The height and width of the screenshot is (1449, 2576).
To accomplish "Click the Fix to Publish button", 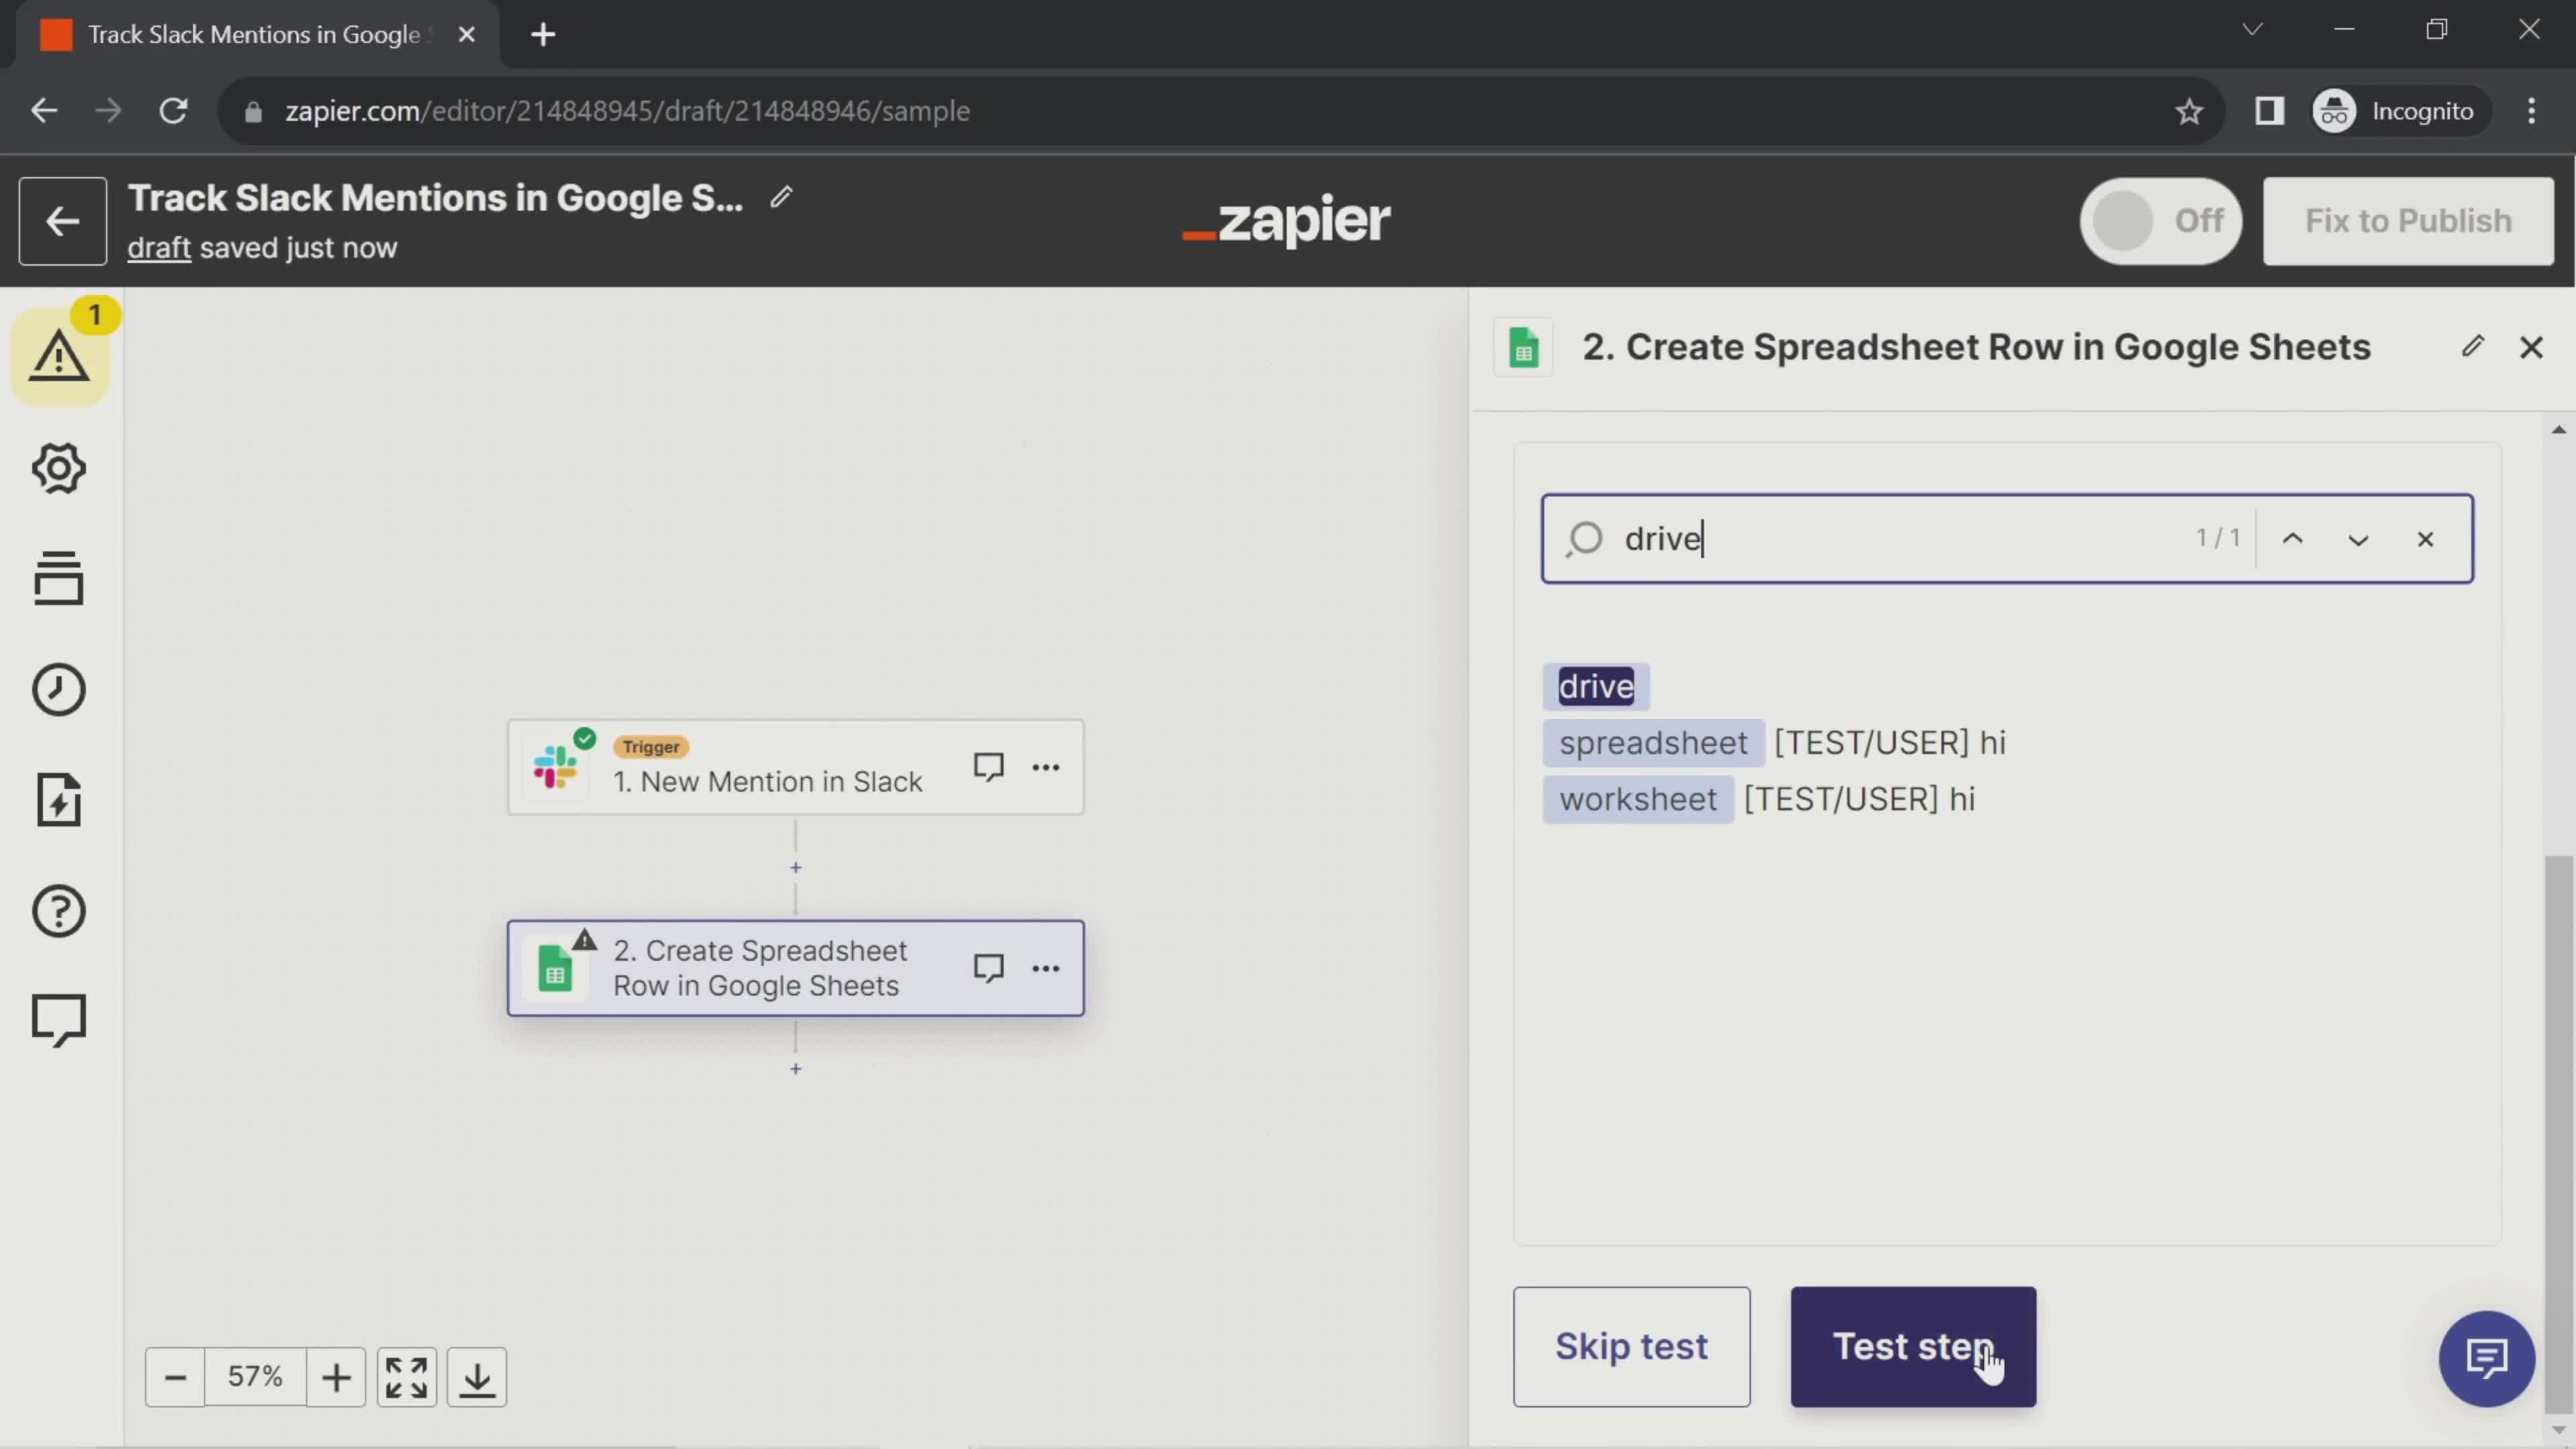I will point(2410,219).
